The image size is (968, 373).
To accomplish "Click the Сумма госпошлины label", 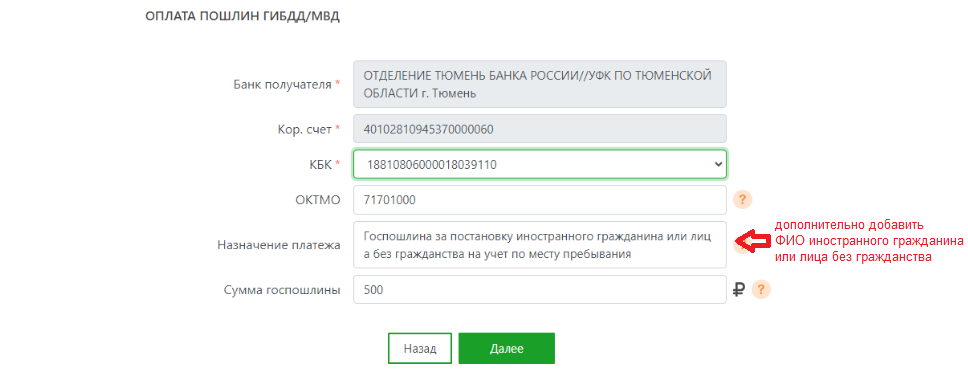I will pos(282,289).
